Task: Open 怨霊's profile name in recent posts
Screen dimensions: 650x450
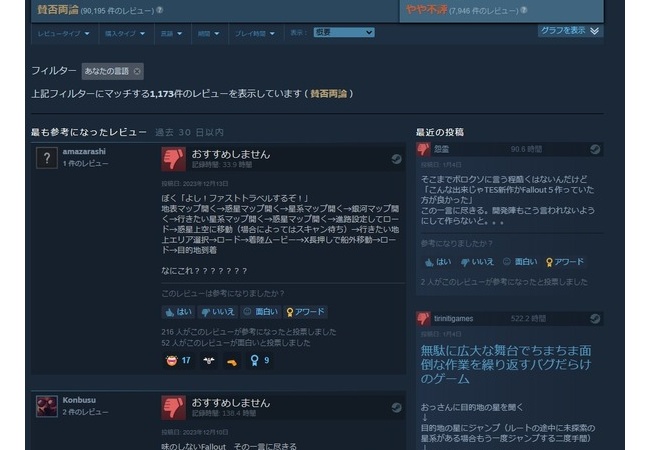Action: coord(441,149)
